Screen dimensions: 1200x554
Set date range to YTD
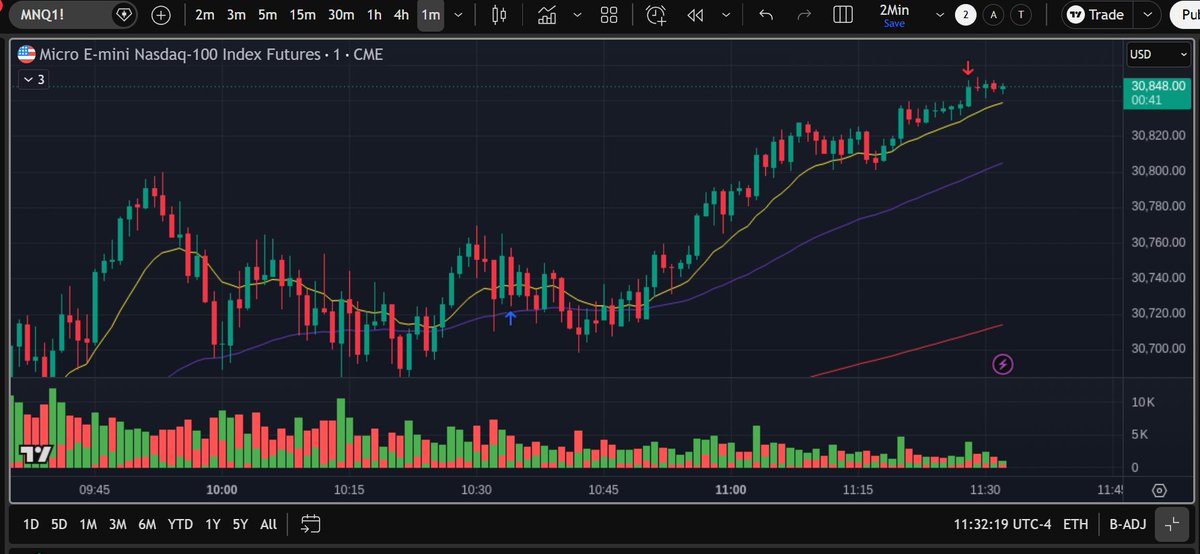point(181,524)
